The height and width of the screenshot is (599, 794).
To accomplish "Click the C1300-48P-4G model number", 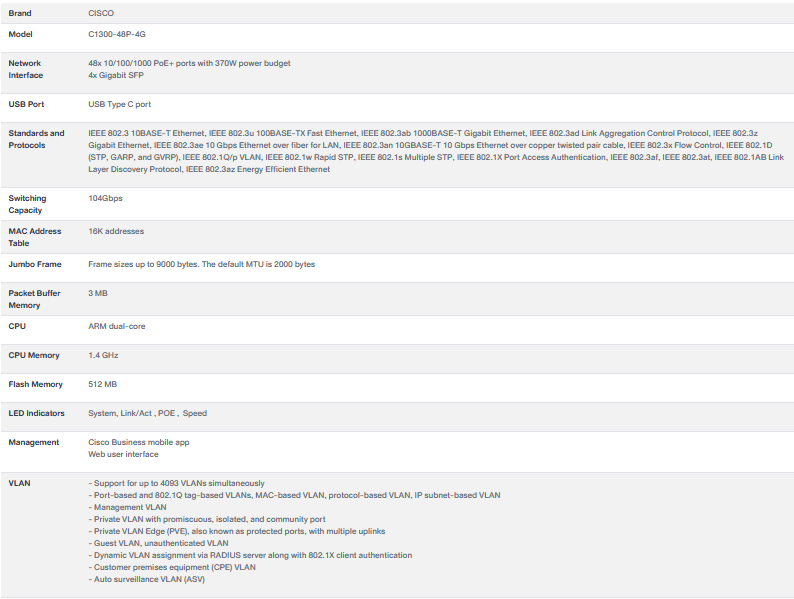I will 117,34.
